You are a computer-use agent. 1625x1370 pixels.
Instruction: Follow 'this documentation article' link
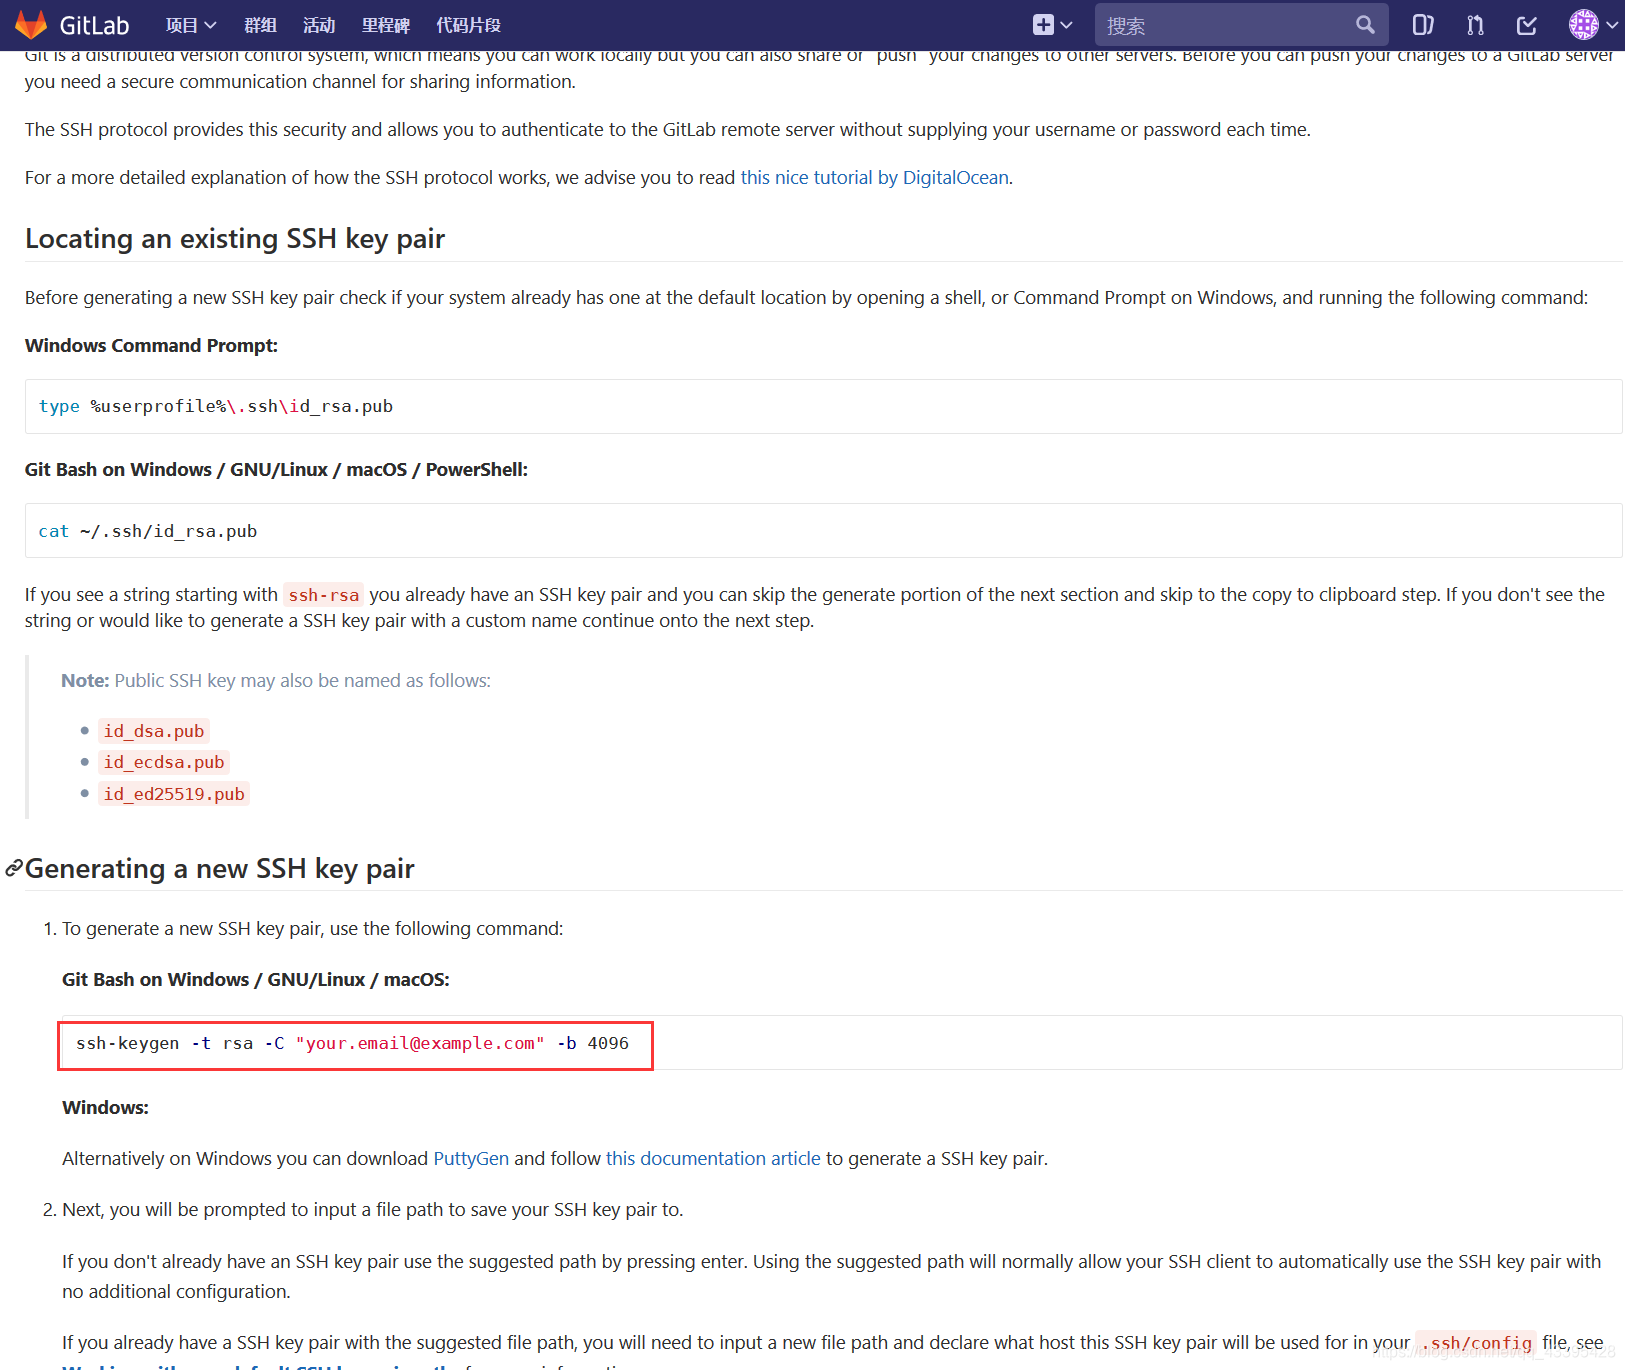[713, 1158]
